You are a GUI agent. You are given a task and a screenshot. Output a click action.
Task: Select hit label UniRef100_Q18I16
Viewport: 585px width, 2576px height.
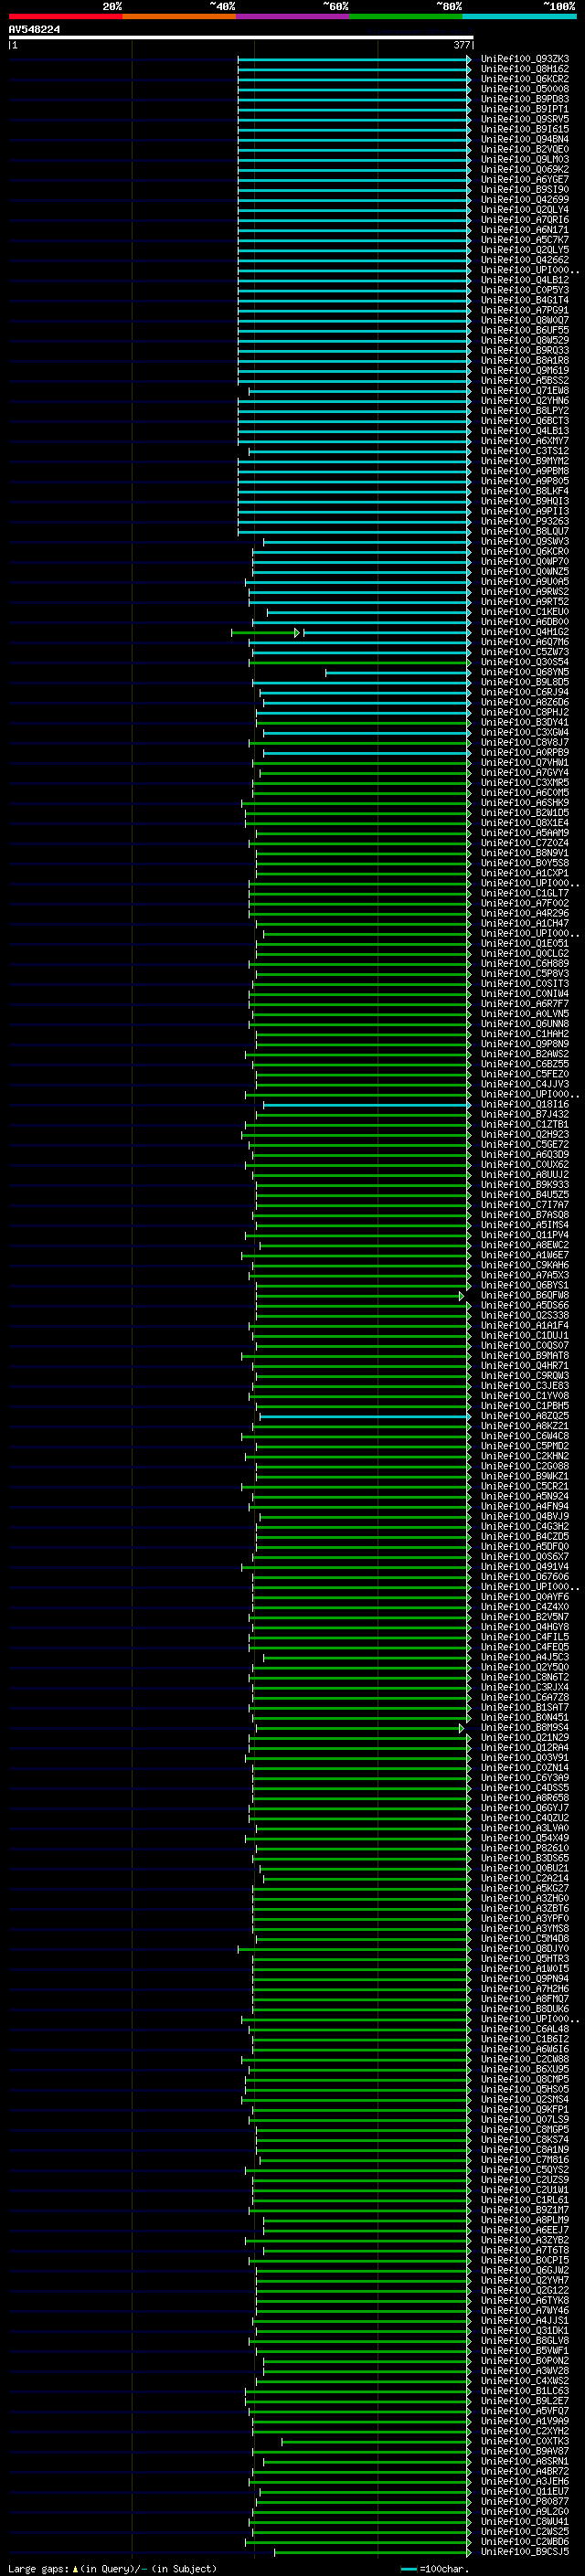pos(525,1104)
